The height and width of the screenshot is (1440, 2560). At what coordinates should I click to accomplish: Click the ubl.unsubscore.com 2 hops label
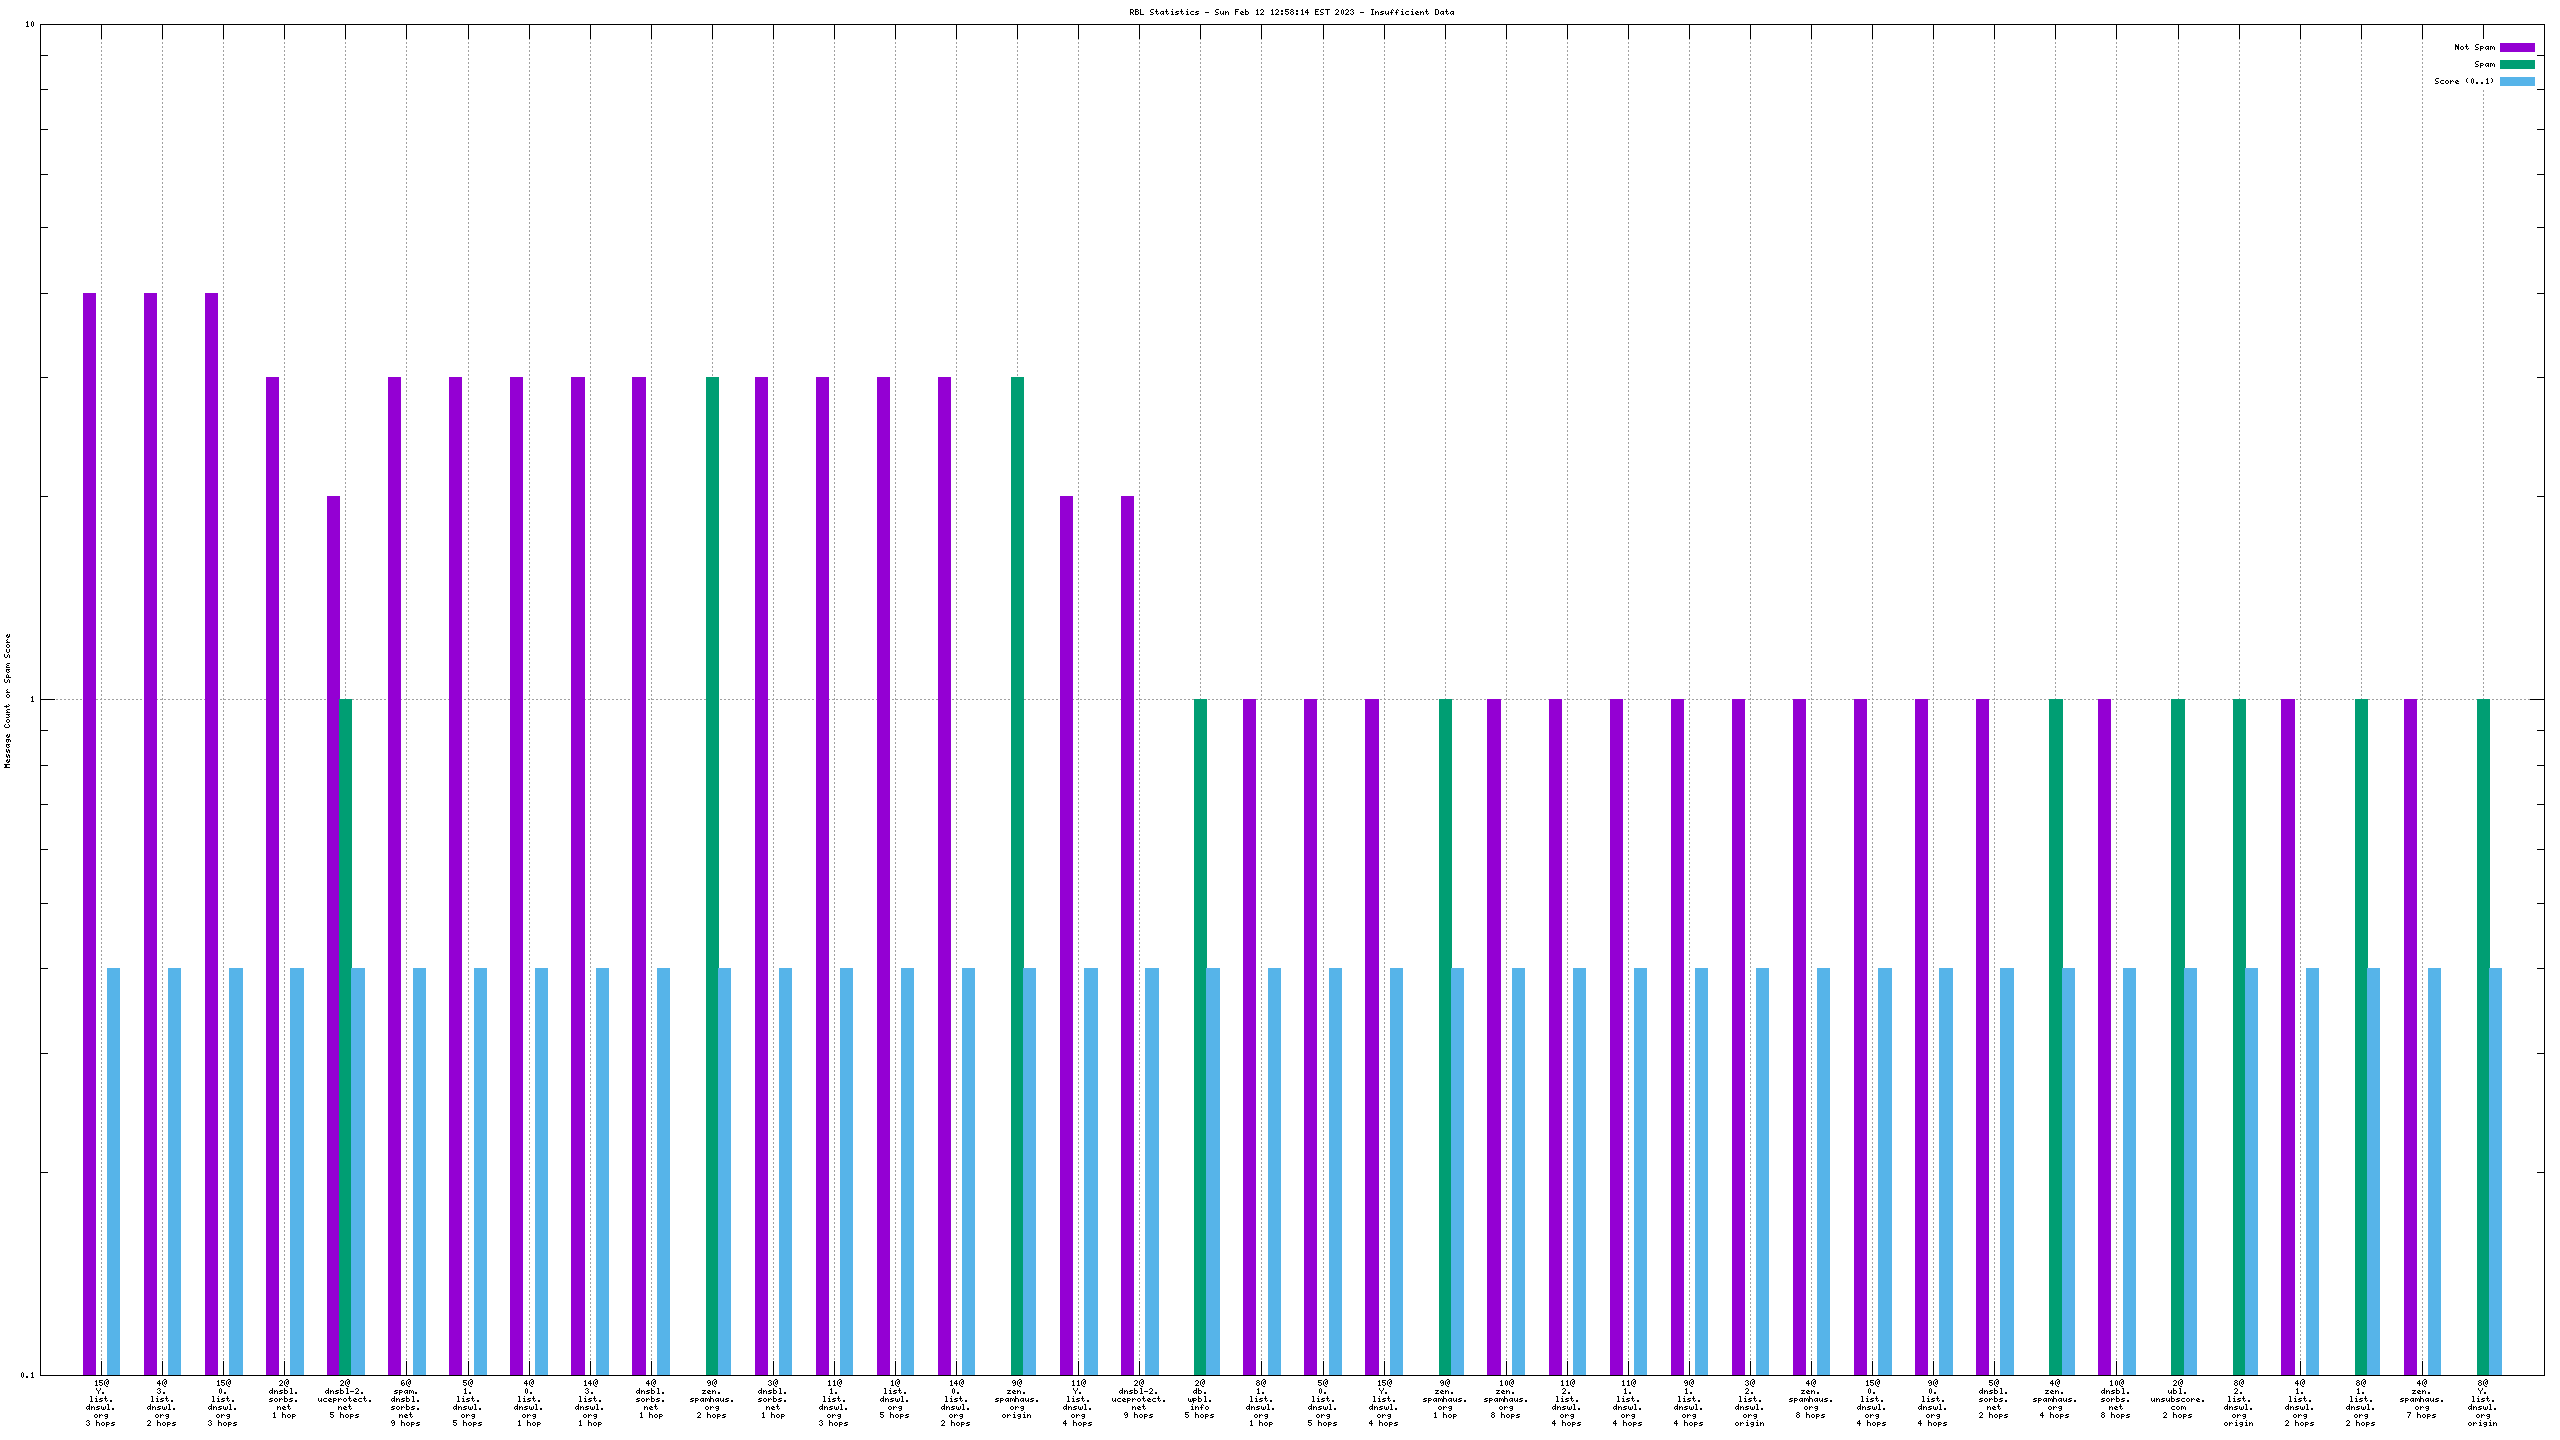(x=2177, y=1402)
